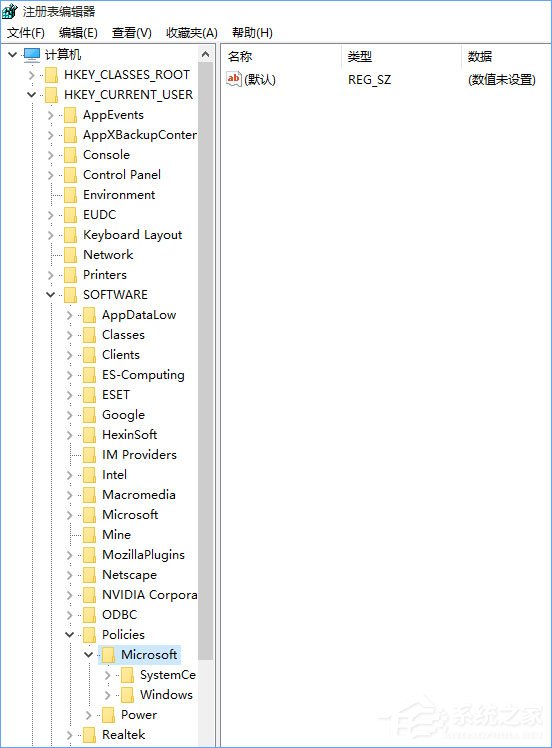
Task: Click the Keyboard Layout folder icon
Action: [x=71, y=235]
